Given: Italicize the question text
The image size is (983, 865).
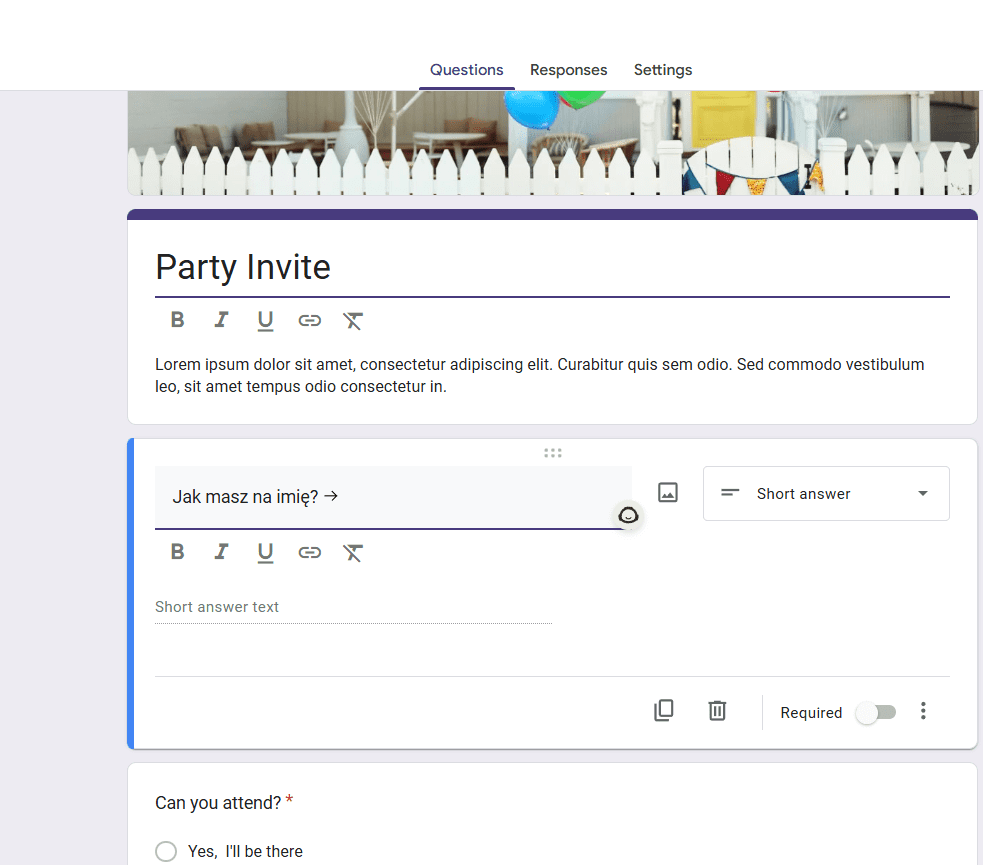Looking at the screenshot, I should pyautogui.click(x=221, y=552).
